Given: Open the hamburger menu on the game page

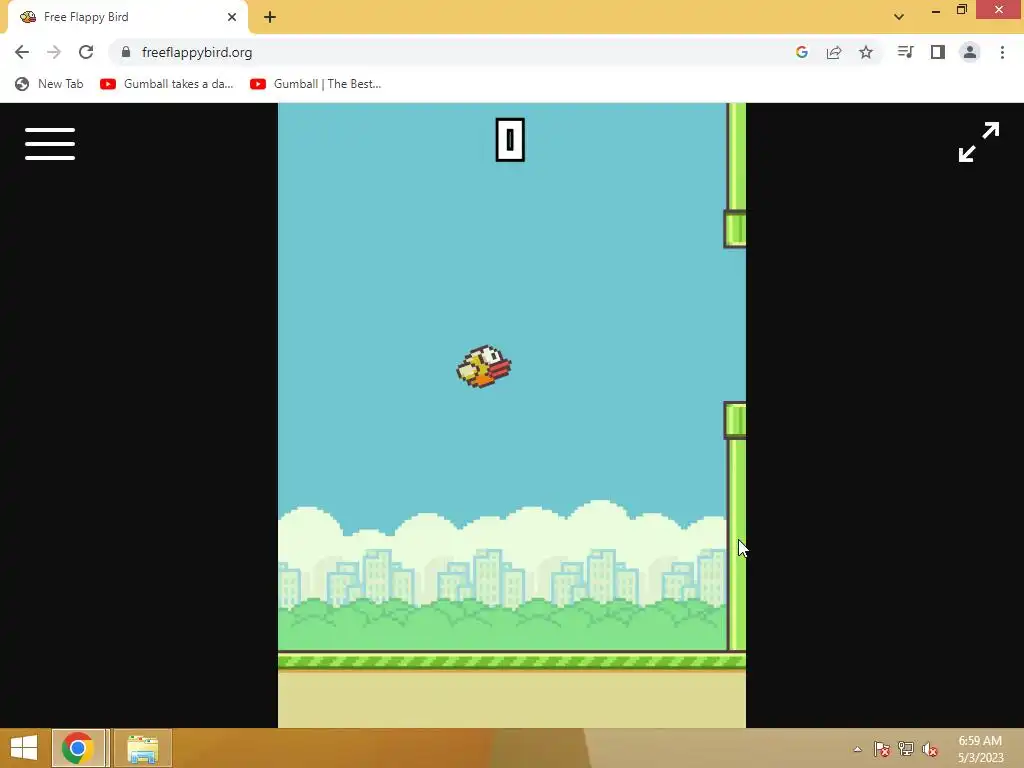Looking at the screenshot, I should coord(50,144).
